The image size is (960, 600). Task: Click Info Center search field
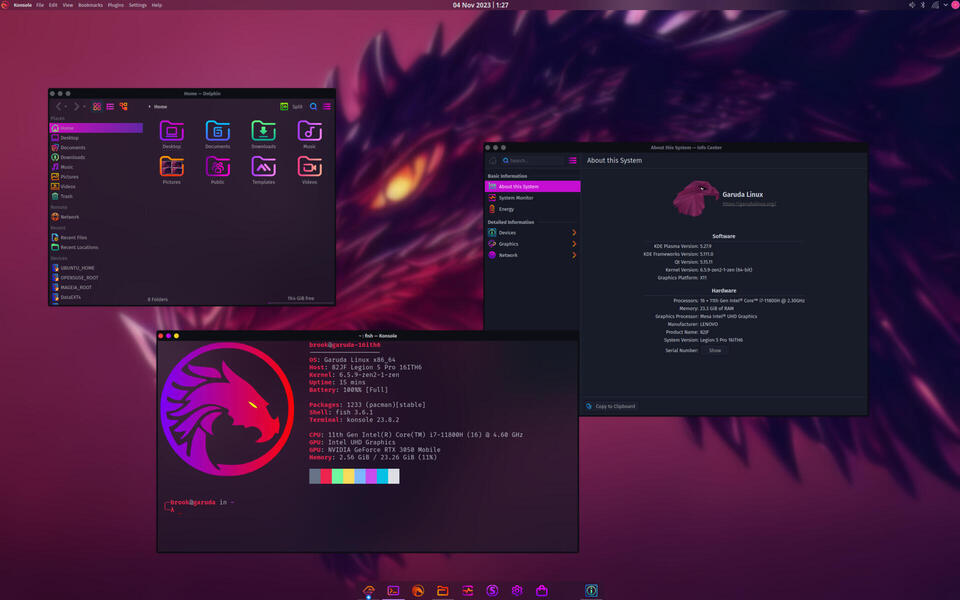point(531,160)
